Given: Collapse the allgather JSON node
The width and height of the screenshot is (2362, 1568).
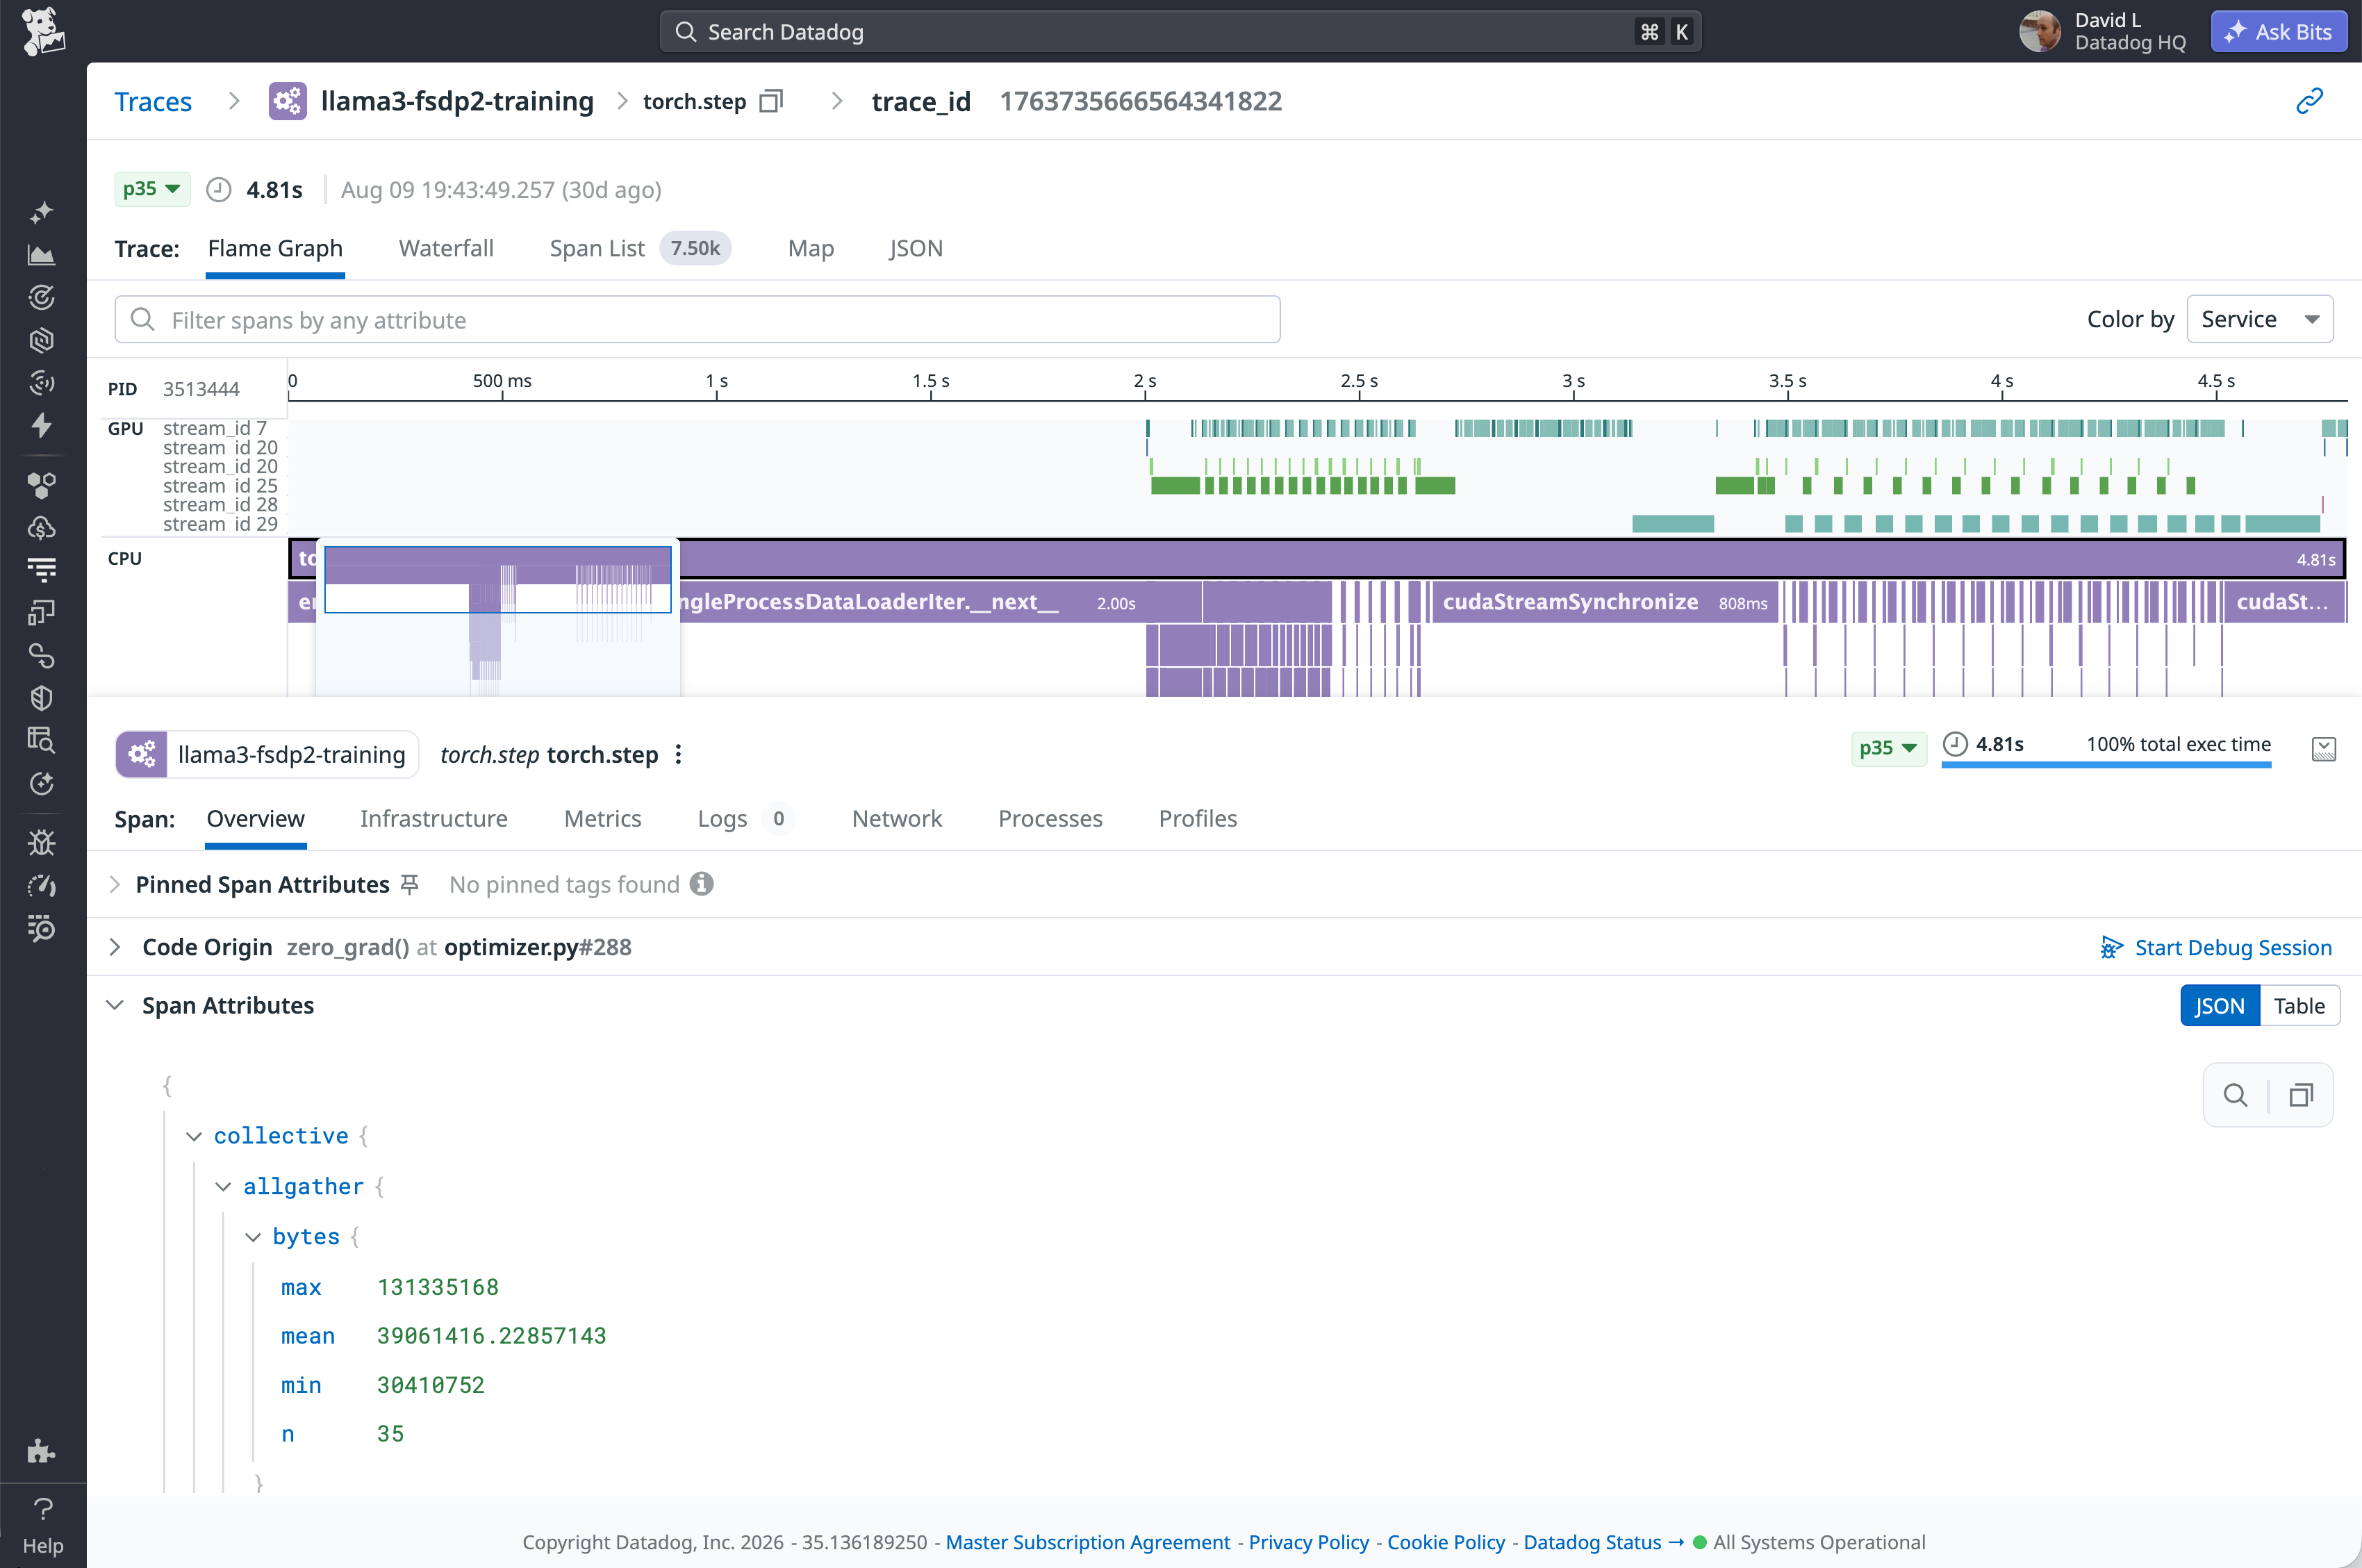Looking at the screenshot, I should (x=223, y=1186).
